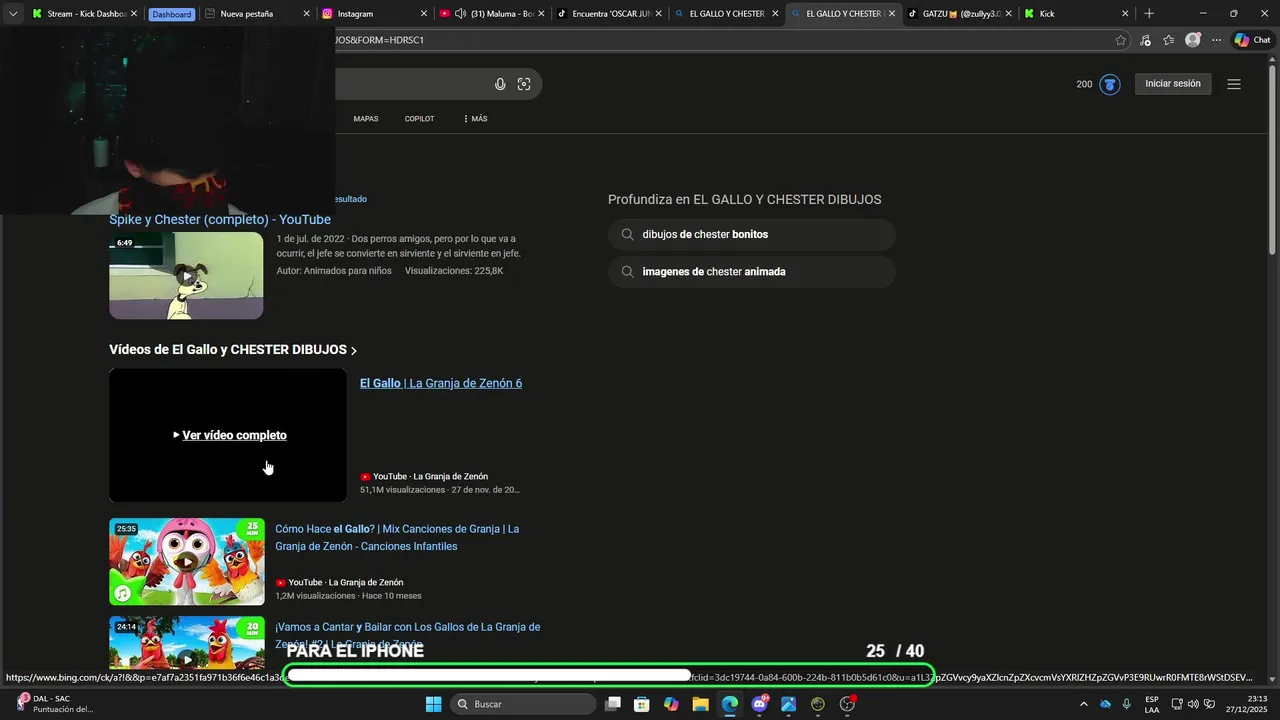Screen dimensions: 1280x720
Task: Click the microphone tray icon
Action: point(1127,704)
